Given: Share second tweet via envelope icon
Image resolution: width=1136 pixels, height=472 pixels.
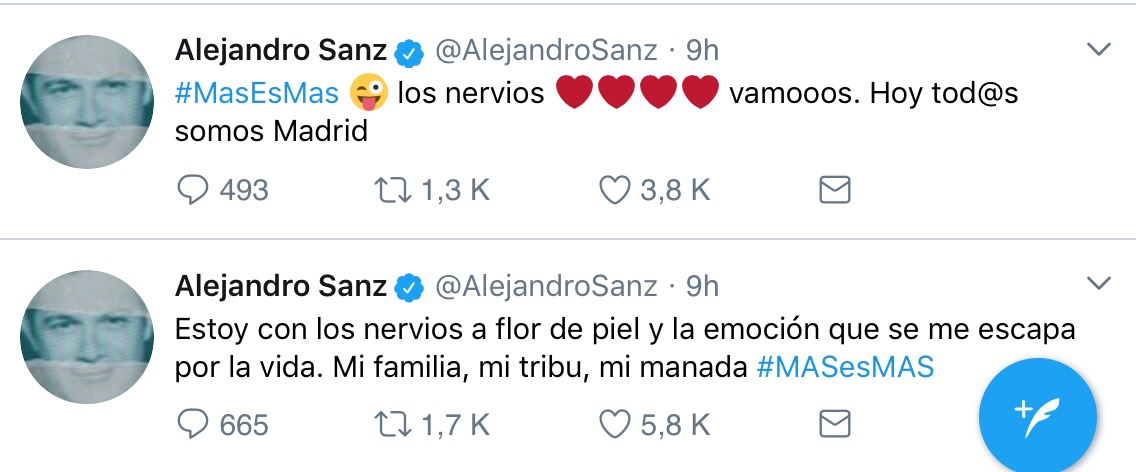Looking at the screenshot, I should click(834, 425).
